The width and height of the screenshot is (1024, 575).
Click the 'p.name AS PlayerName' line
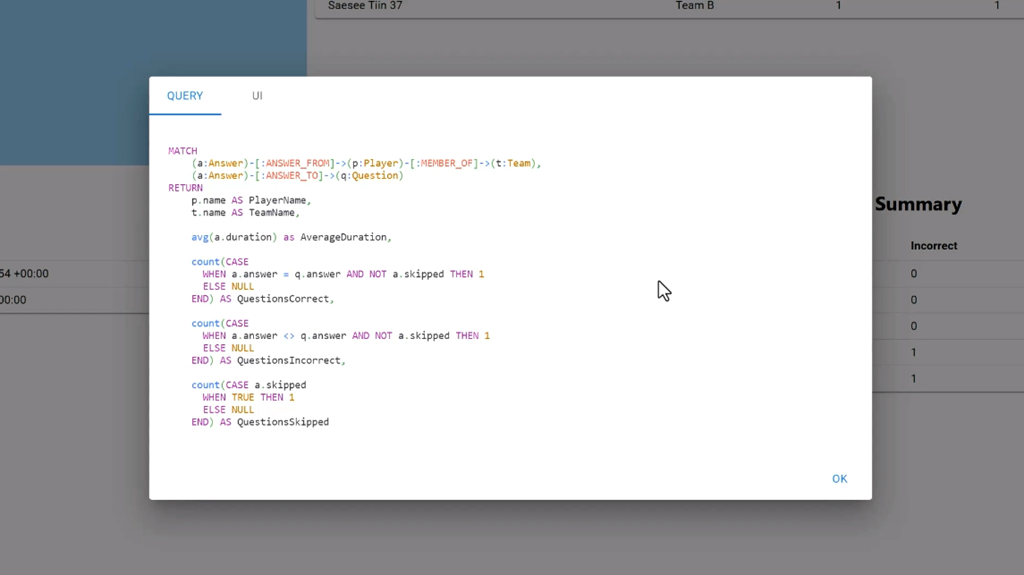coord(251,200)
